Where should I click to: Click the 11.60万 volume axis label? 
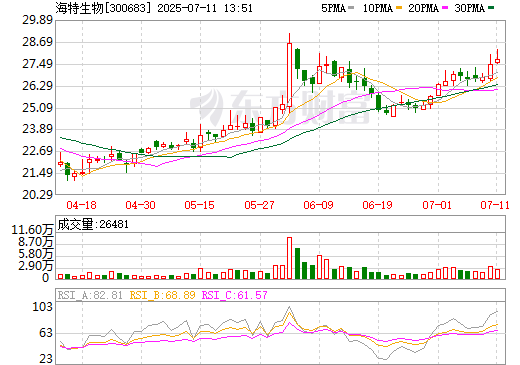[32, 230]
